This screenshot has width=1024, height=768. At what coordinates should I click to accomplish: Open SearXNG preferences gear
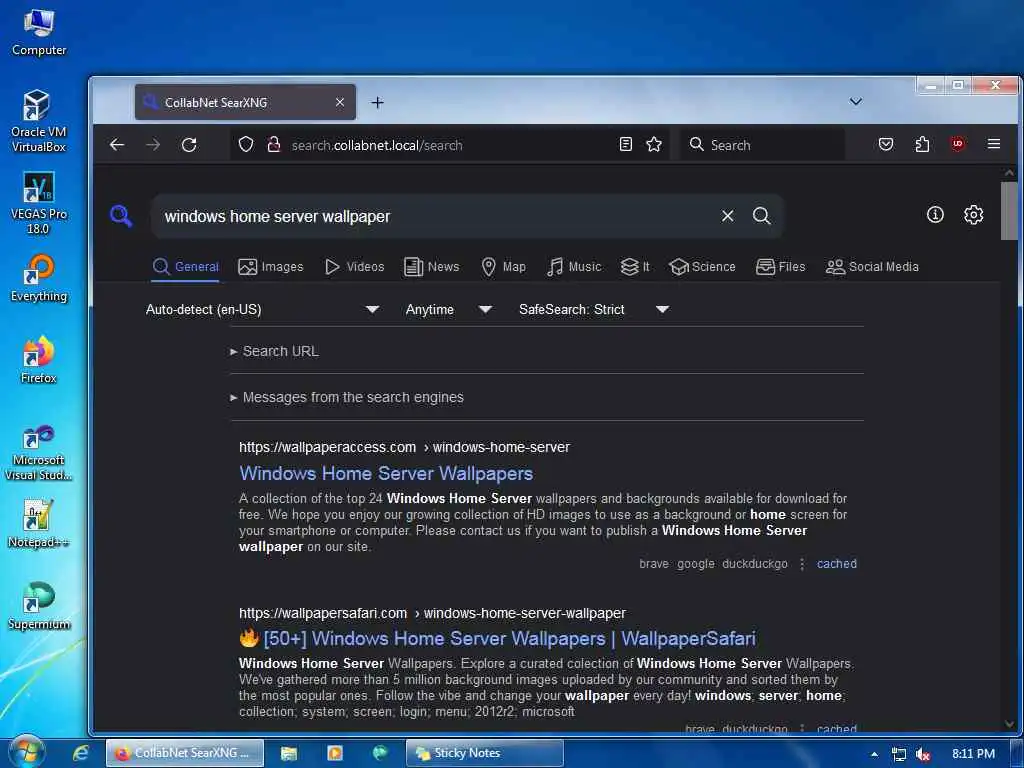[x=973, y=214]
